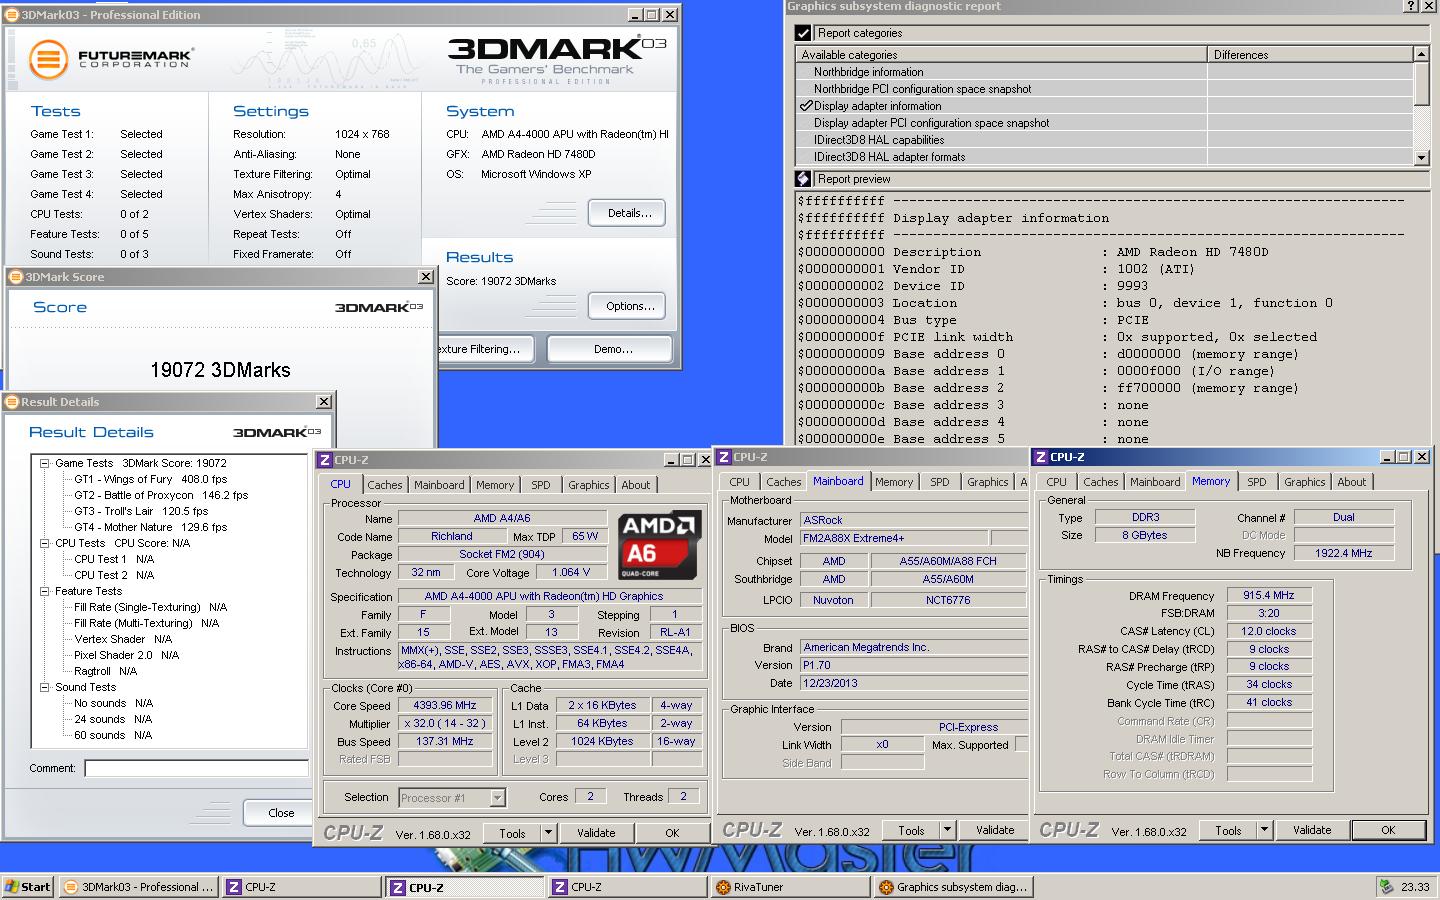Click Validate in CPU-Z Memory window
Screen dimensions: 1440x900
point(1311,830)
